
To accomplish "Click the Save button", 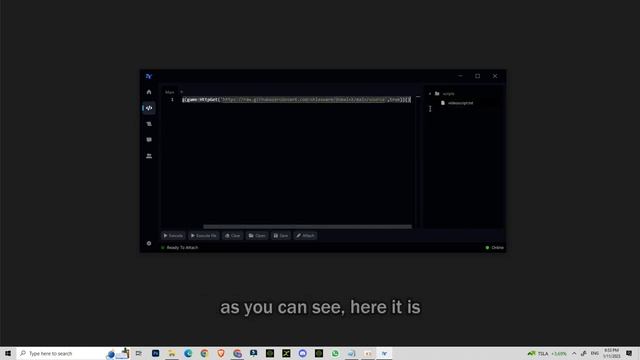I will point(281,236).
